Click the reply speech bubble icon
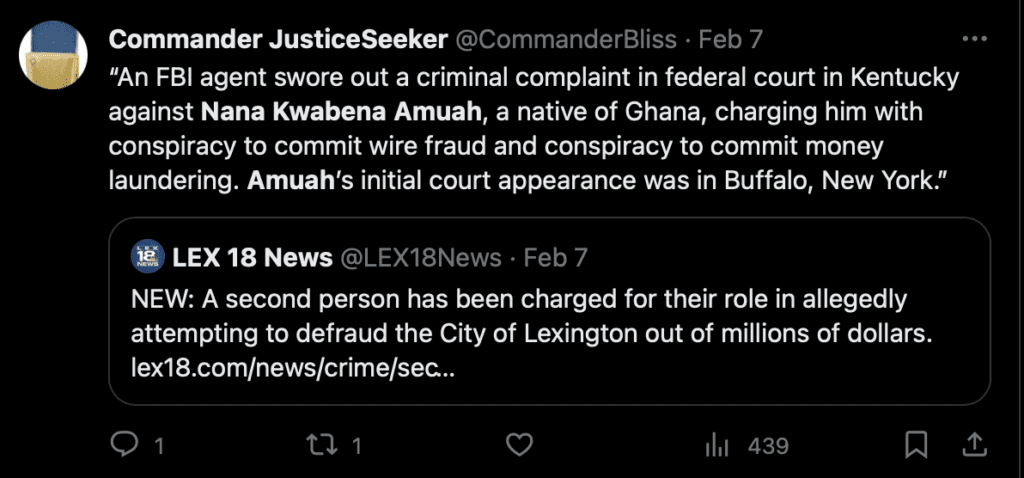 click(124, 445)
